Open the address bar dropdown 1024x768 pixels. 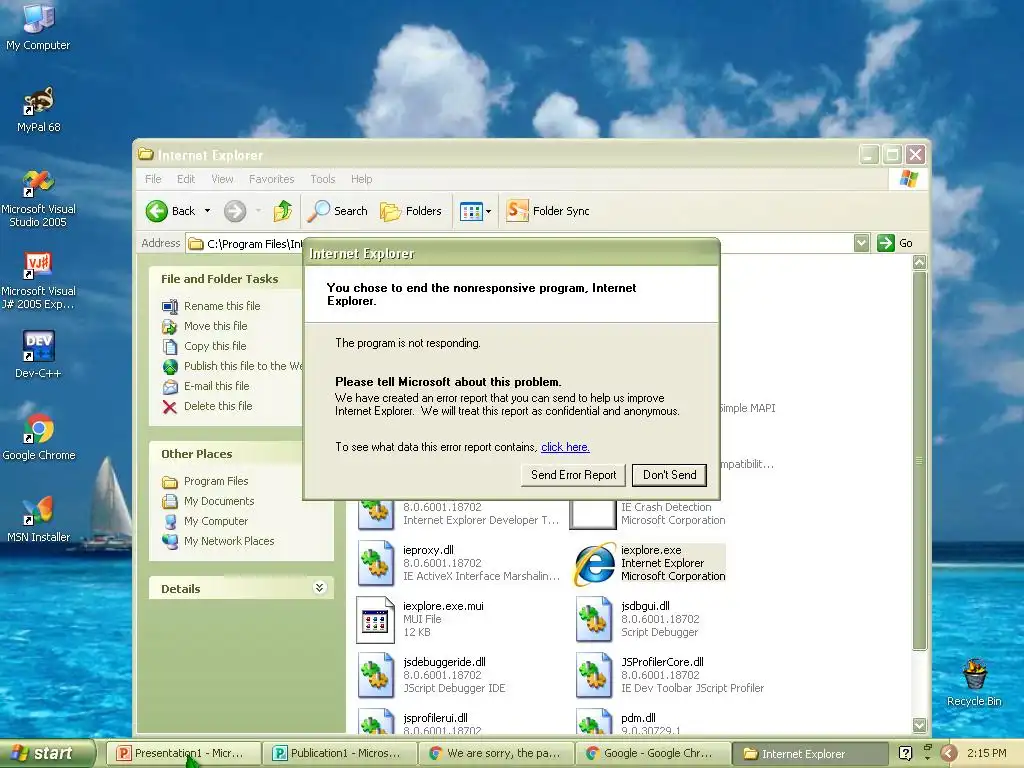861,243
